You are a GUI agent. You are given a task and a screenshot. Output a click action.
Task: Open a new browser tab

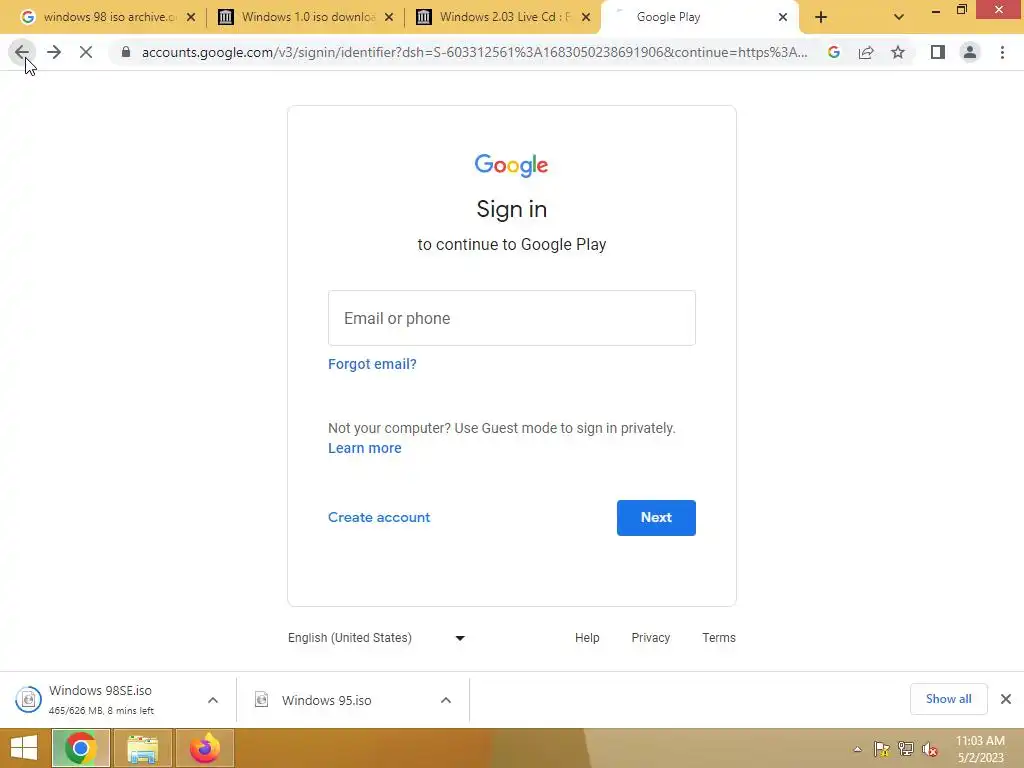[821, 18]
